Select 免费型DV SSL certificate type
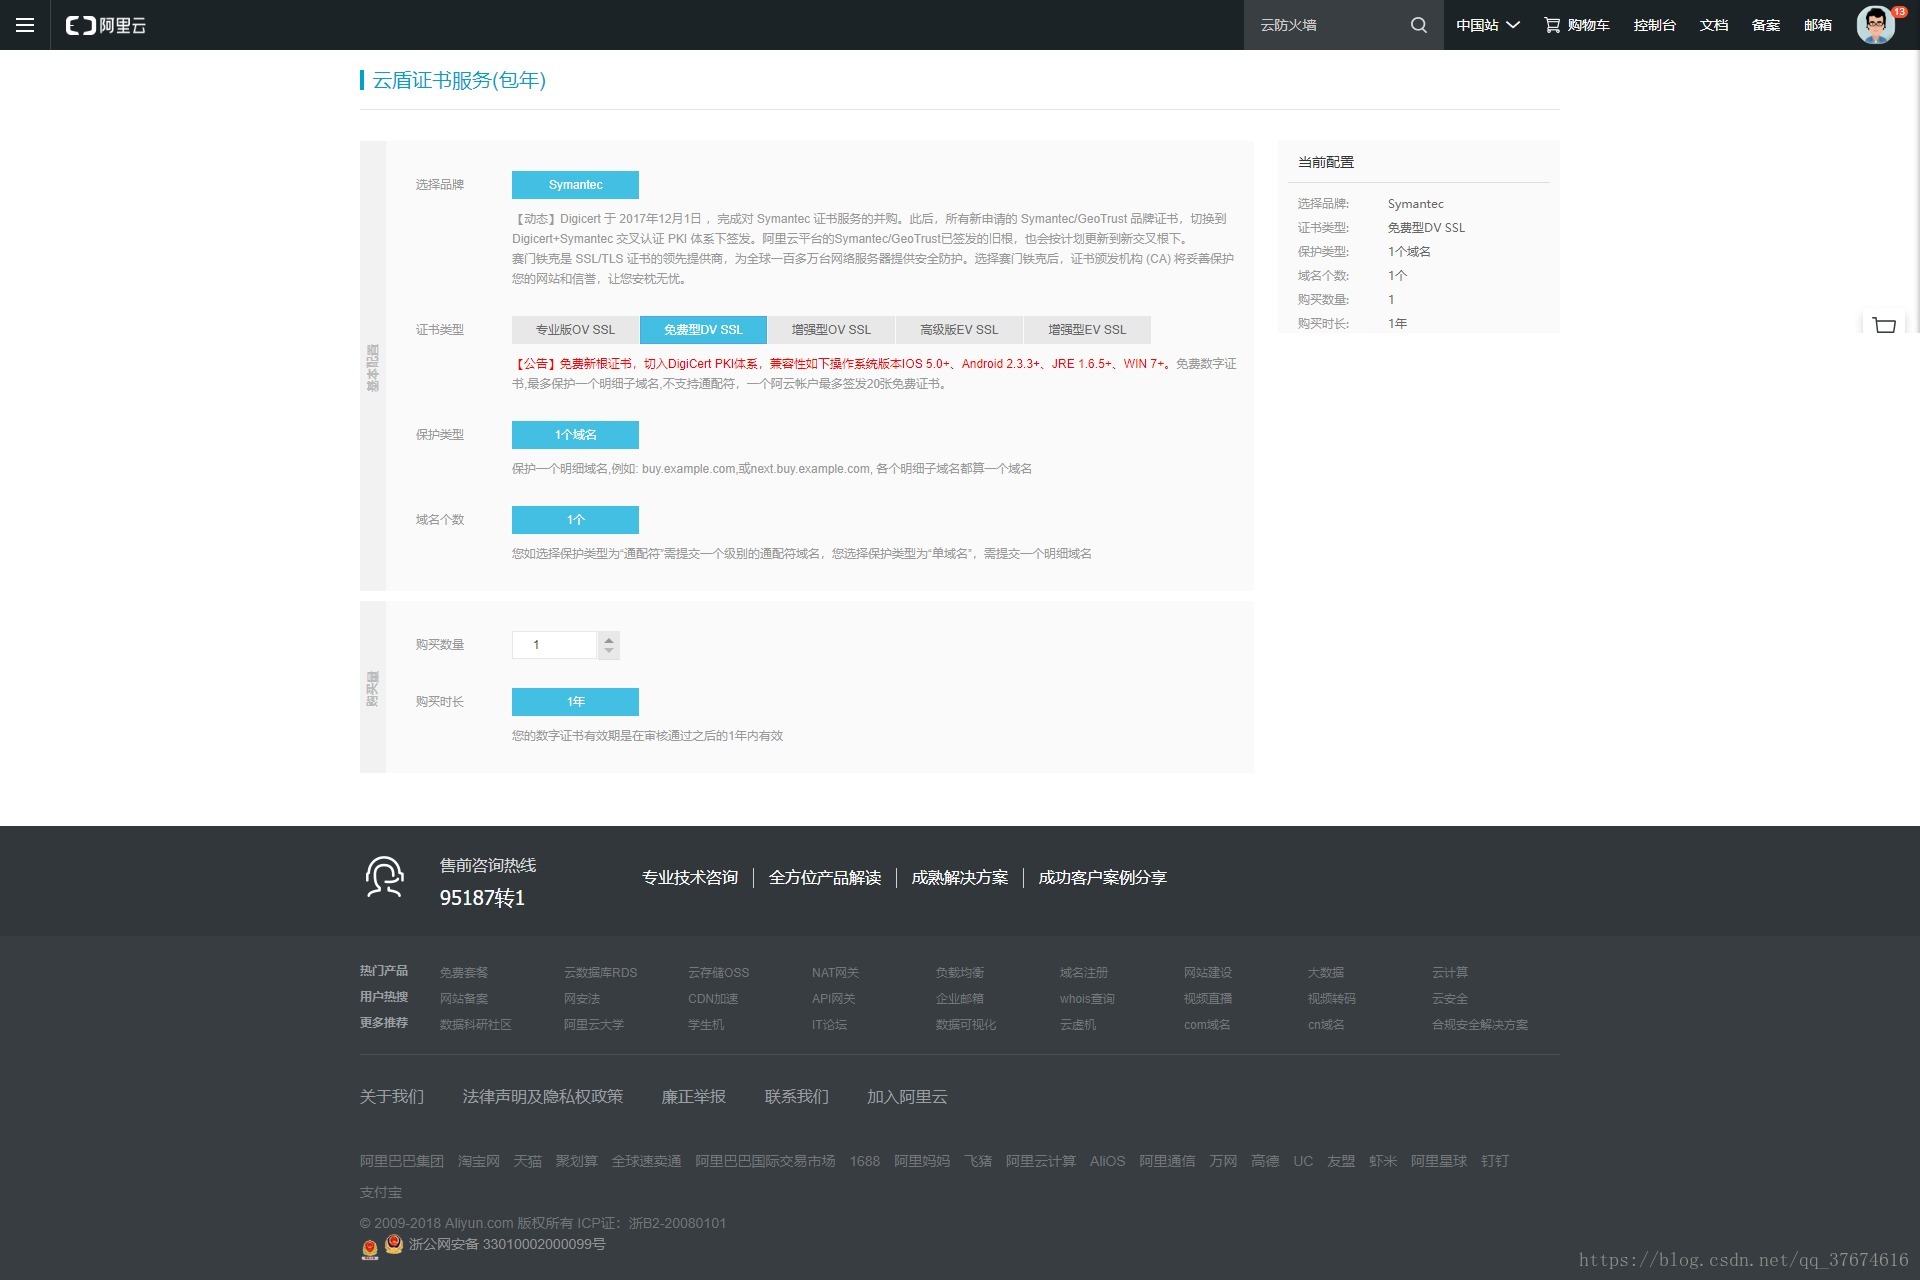 tap(703, 330)
